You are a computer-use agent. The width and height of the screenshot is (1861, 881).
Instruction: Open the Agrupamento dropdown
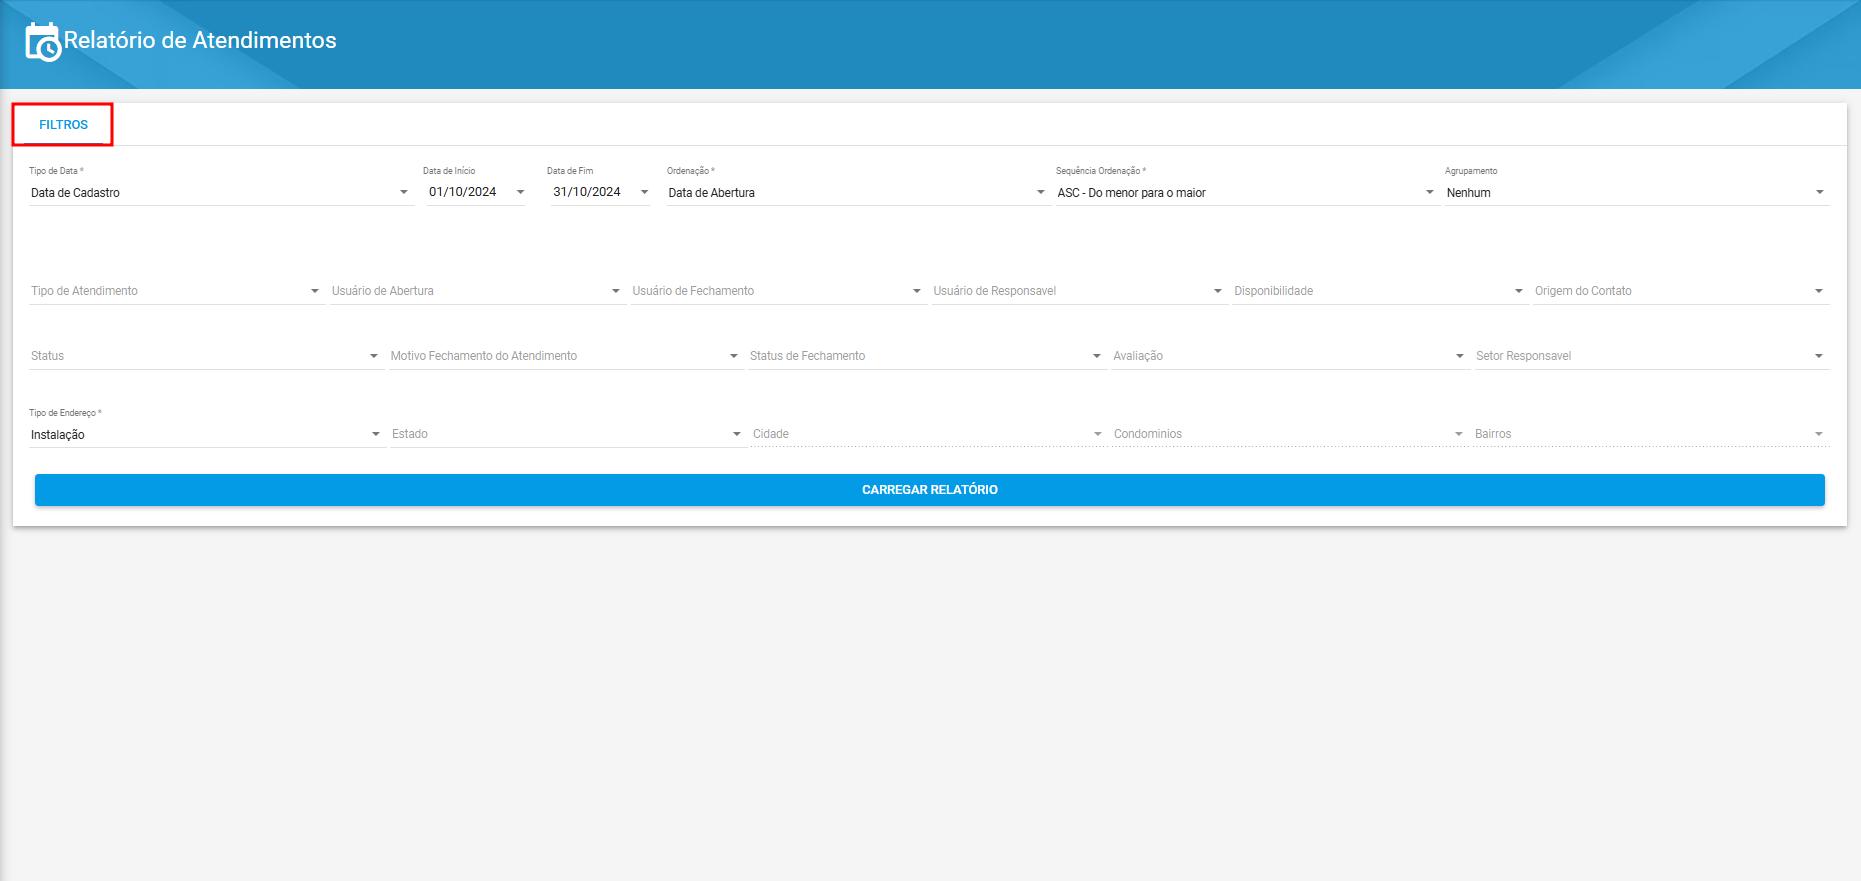coord(1637,192)
